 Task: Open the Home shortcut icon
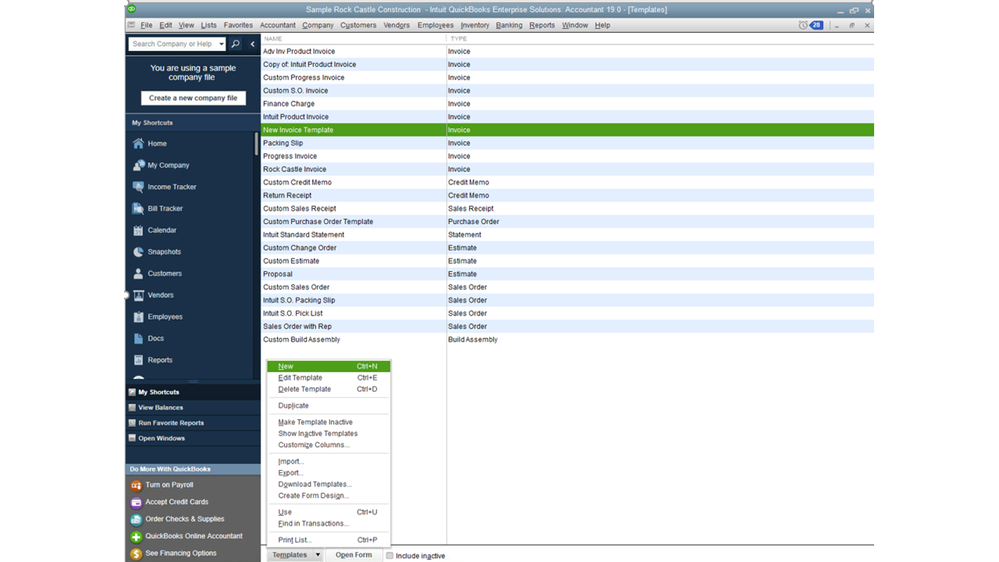pos(138,143)
